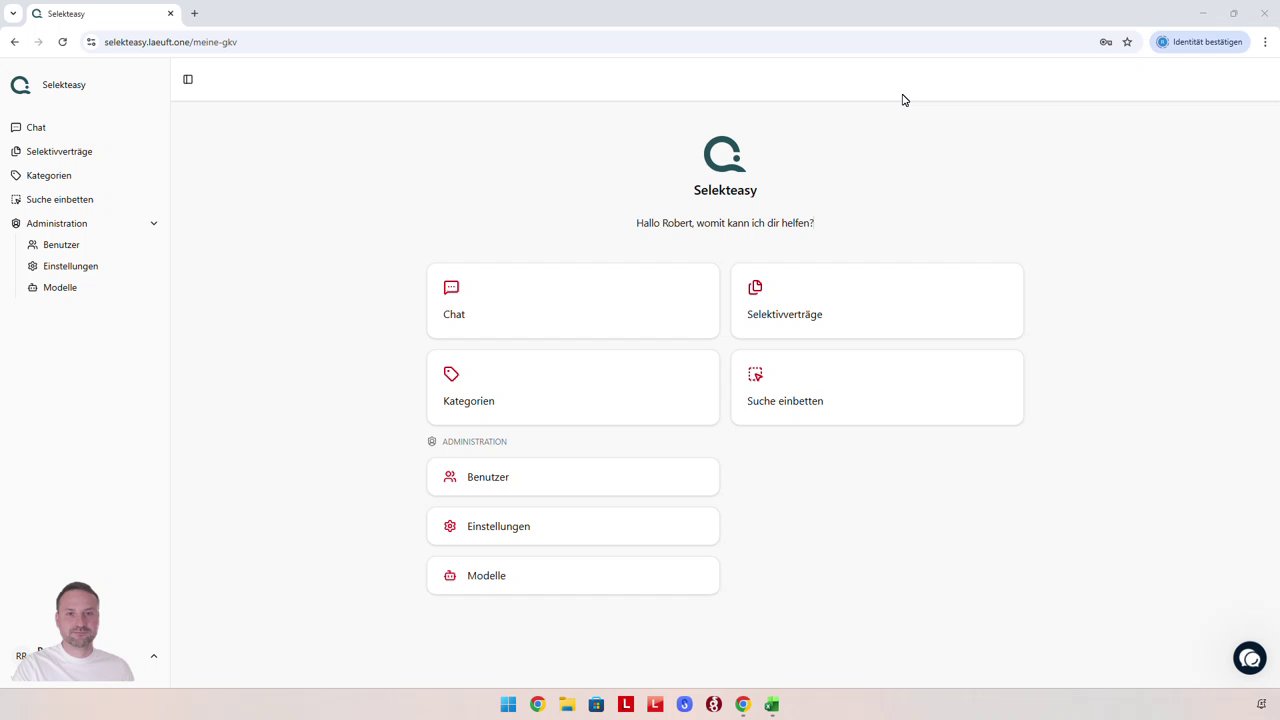Open the Suche einbetten card

click(x=877, y=387)
